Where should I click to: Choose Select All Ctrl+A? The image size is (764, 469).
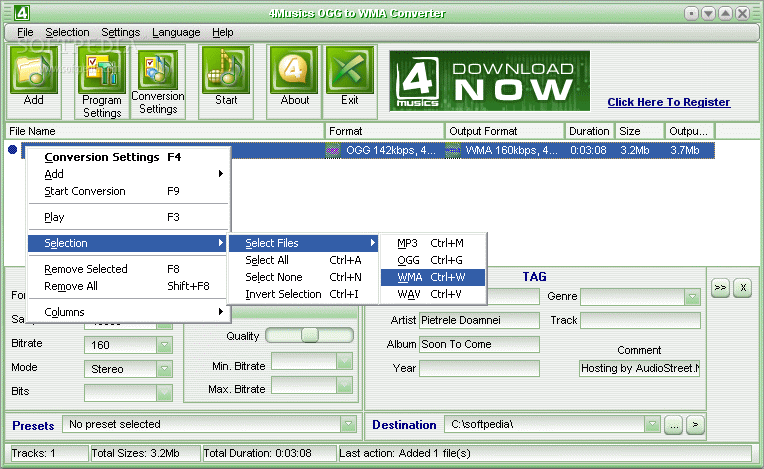point(303,260)
